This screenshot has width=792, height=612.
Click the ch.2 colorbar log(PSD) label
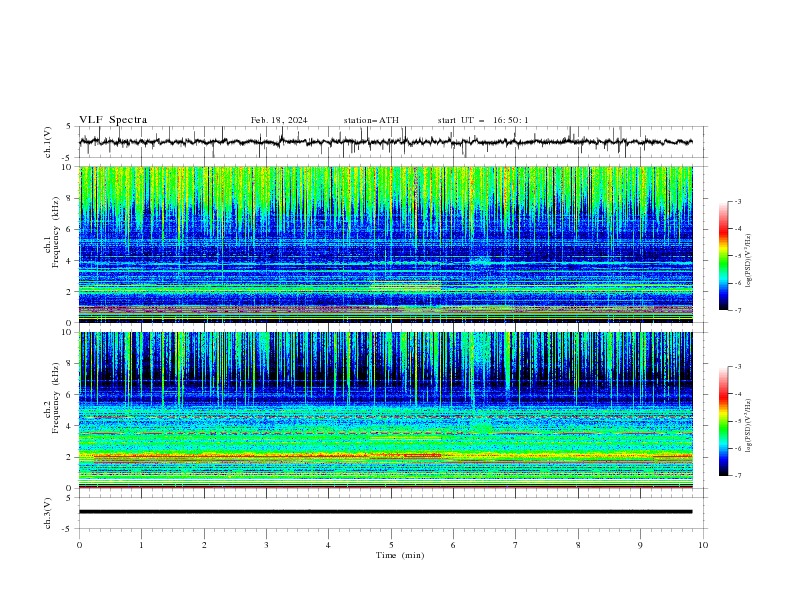tap(749, 425)
